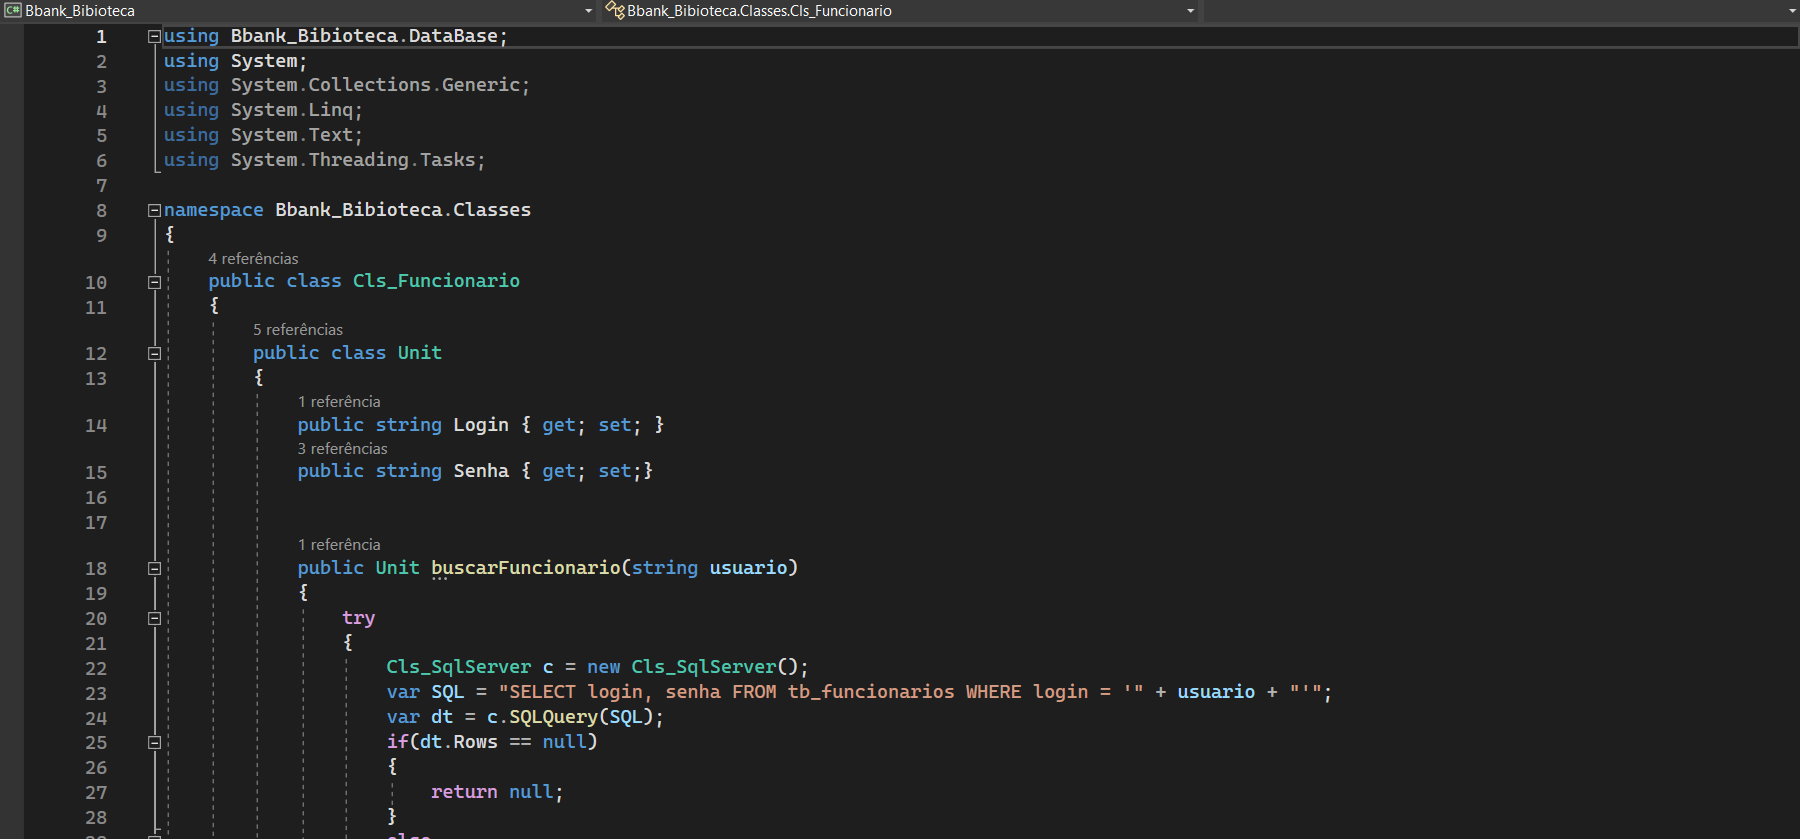Open the '4 referências' CodeLens link
The width and height of the screenshot is (1800, 839).
click(253, 259)
